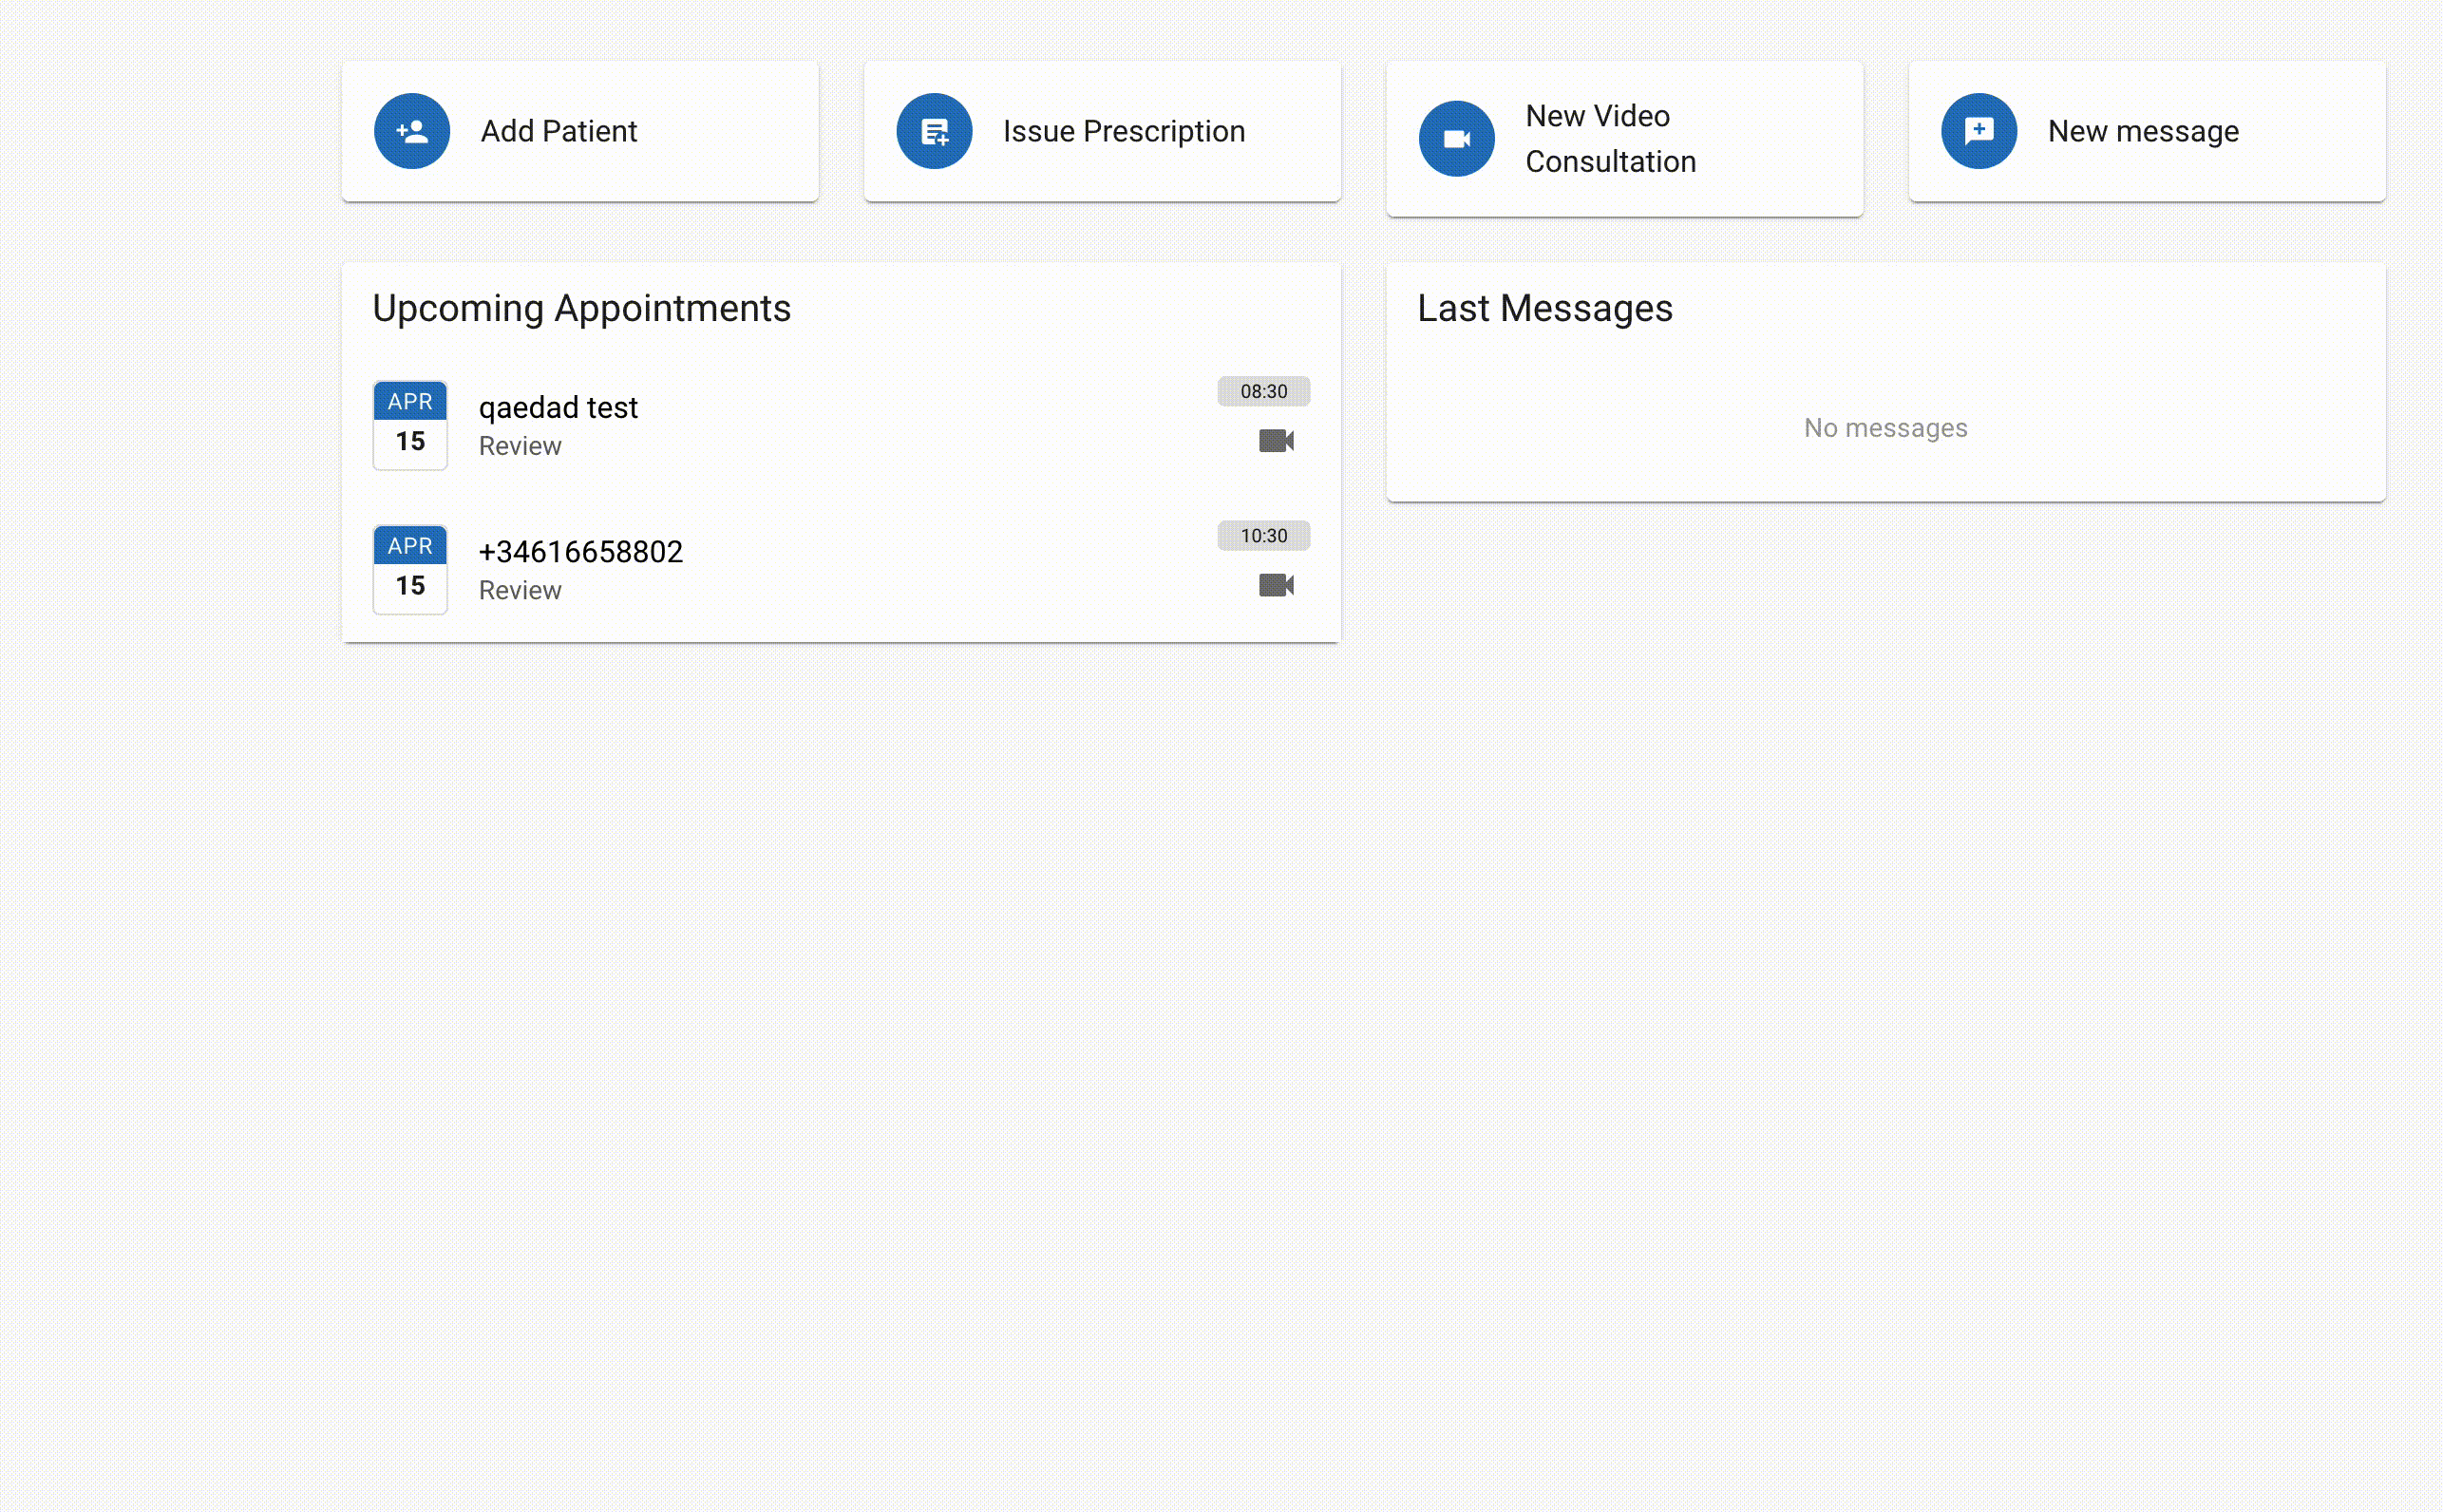Click the 08:30 time chip
This screenshot has height=1512, width=2443.
point(1263,391)
